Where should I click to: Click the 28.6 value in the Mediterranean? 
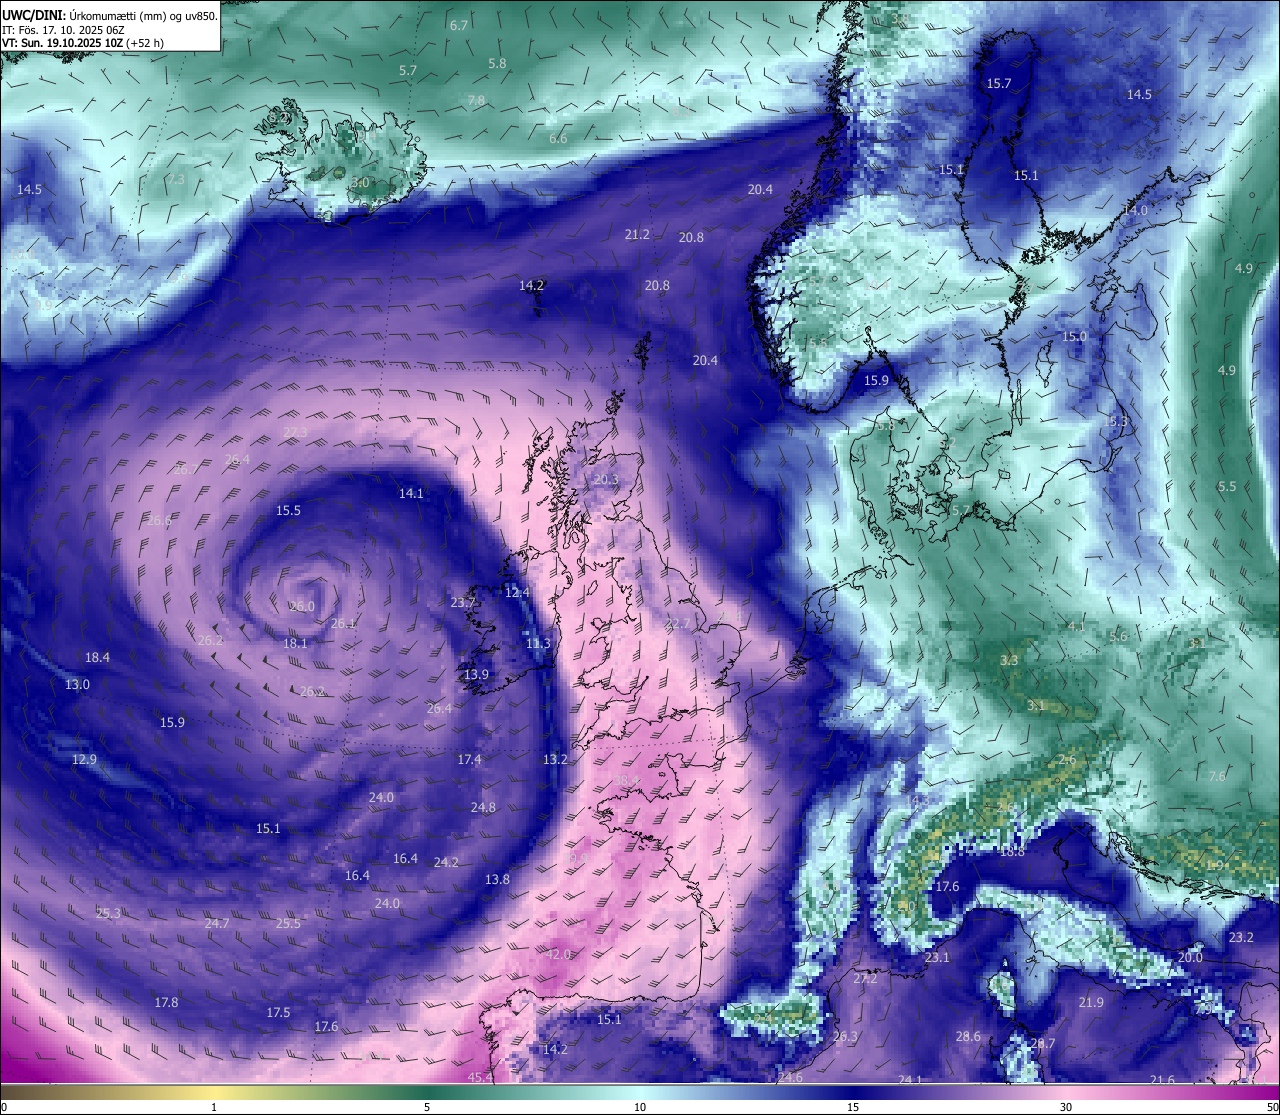pyautogui.click(x=968, y=1037)
